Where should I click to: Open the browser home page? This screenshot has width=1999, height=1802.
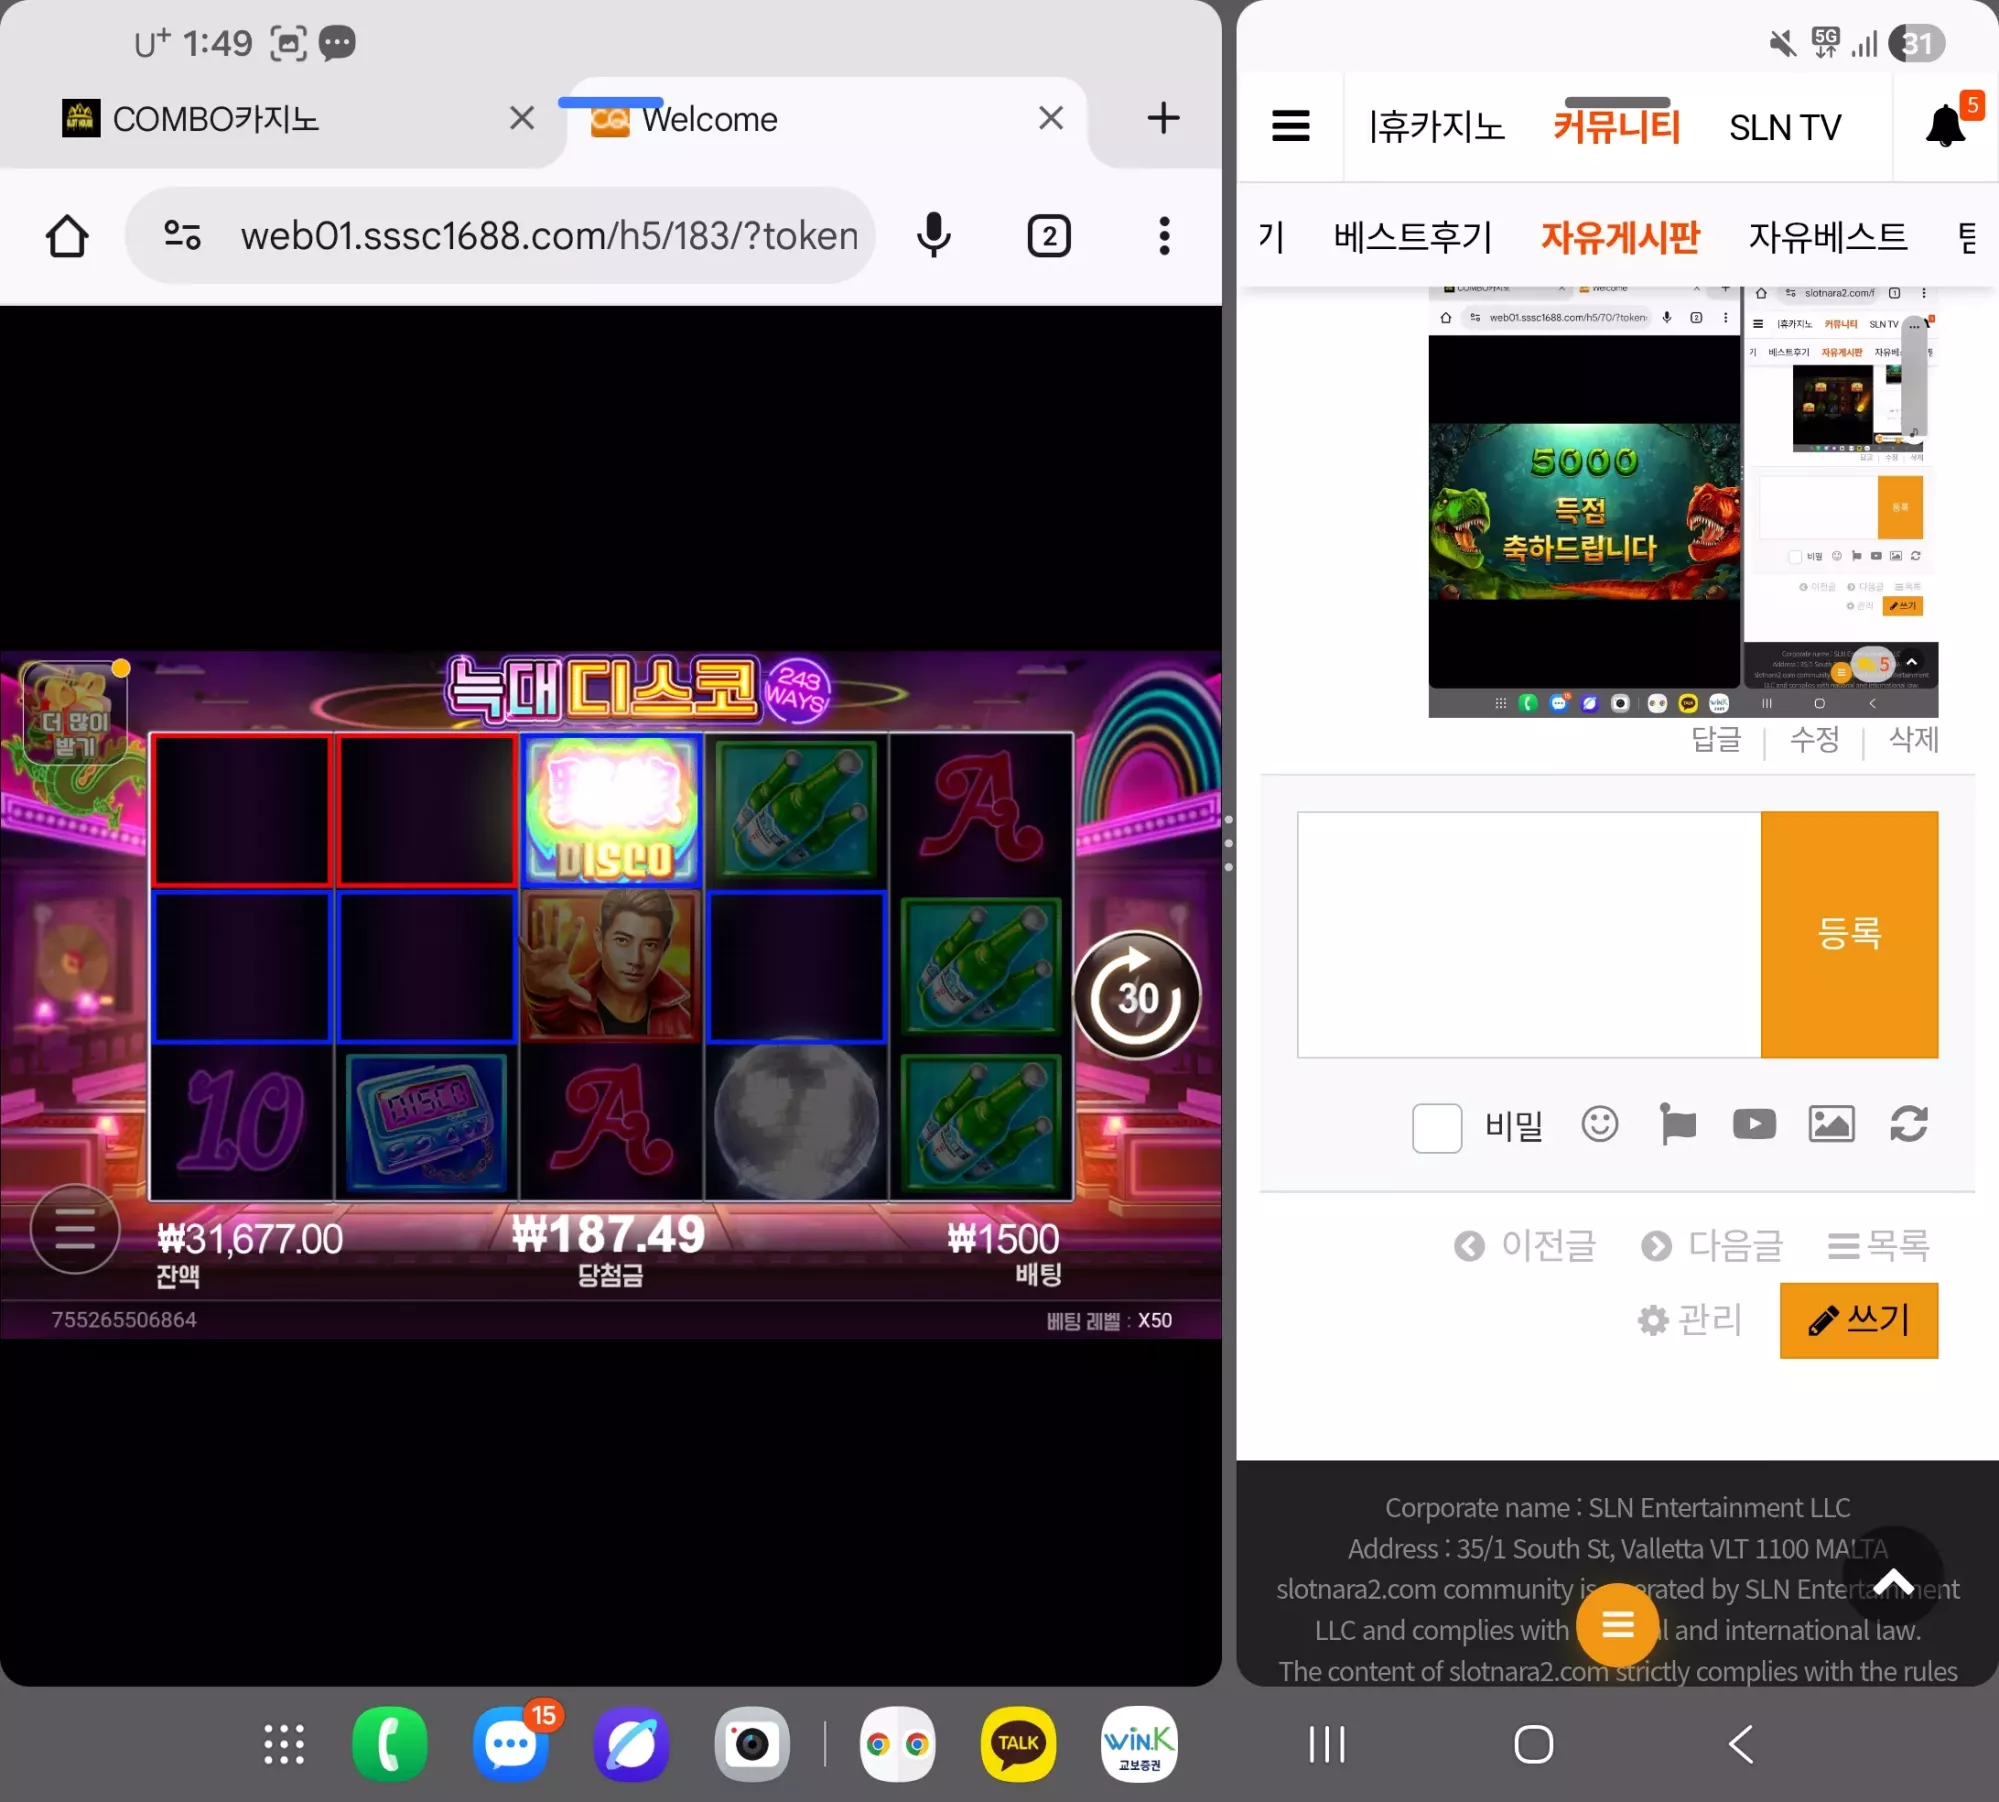[67, 237]
